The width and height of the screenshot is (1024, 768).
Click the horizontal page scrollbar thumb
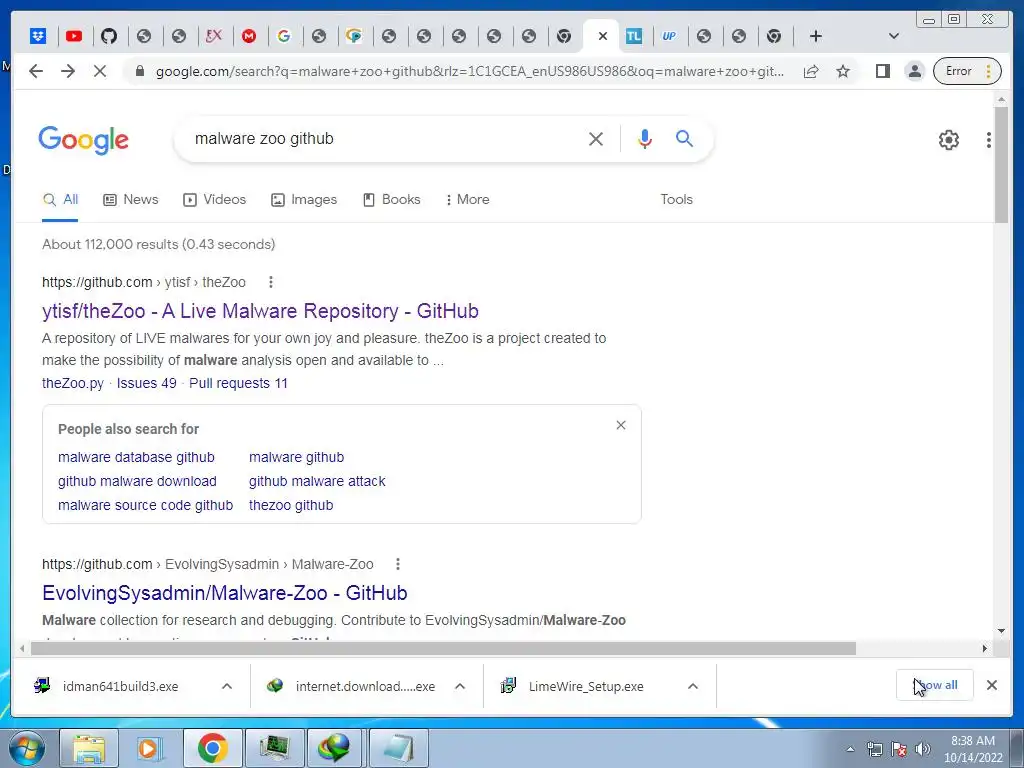coord(443,648)
